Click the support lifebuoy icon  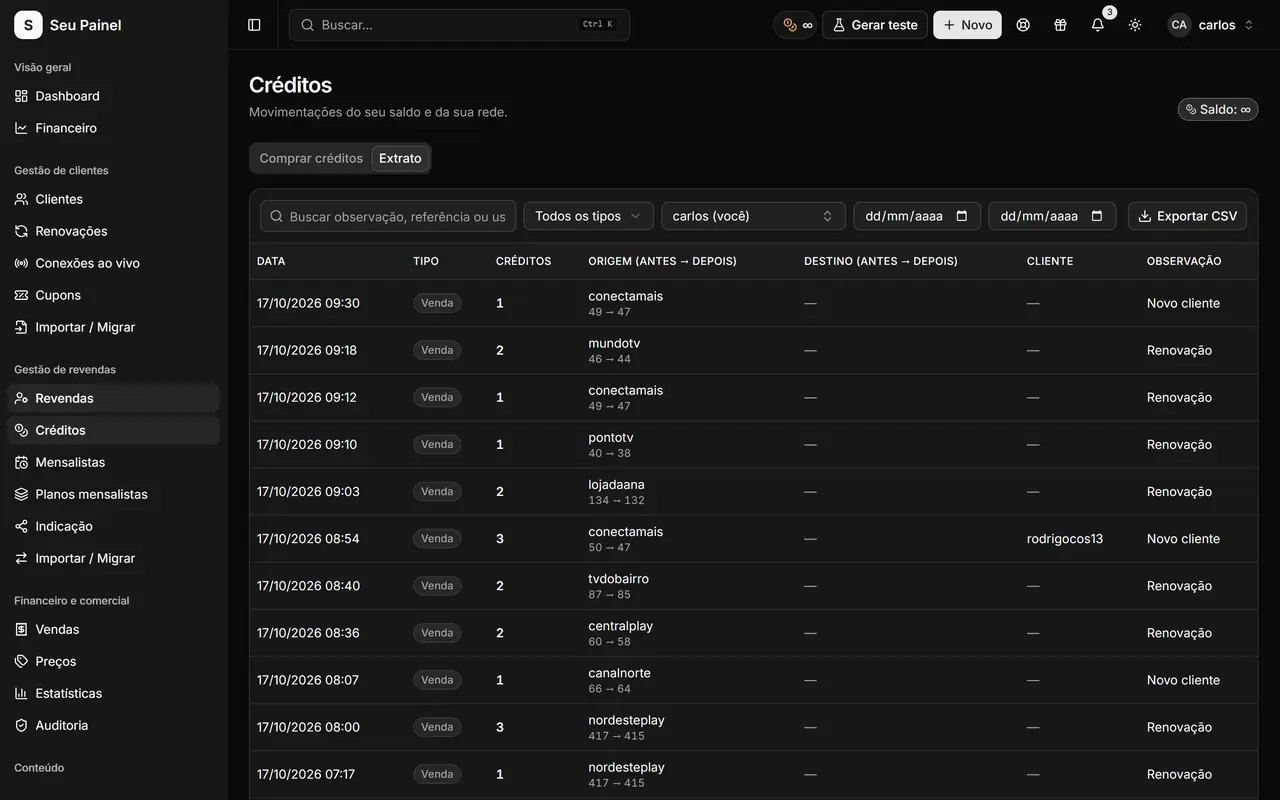click(x=1023, y=25)
